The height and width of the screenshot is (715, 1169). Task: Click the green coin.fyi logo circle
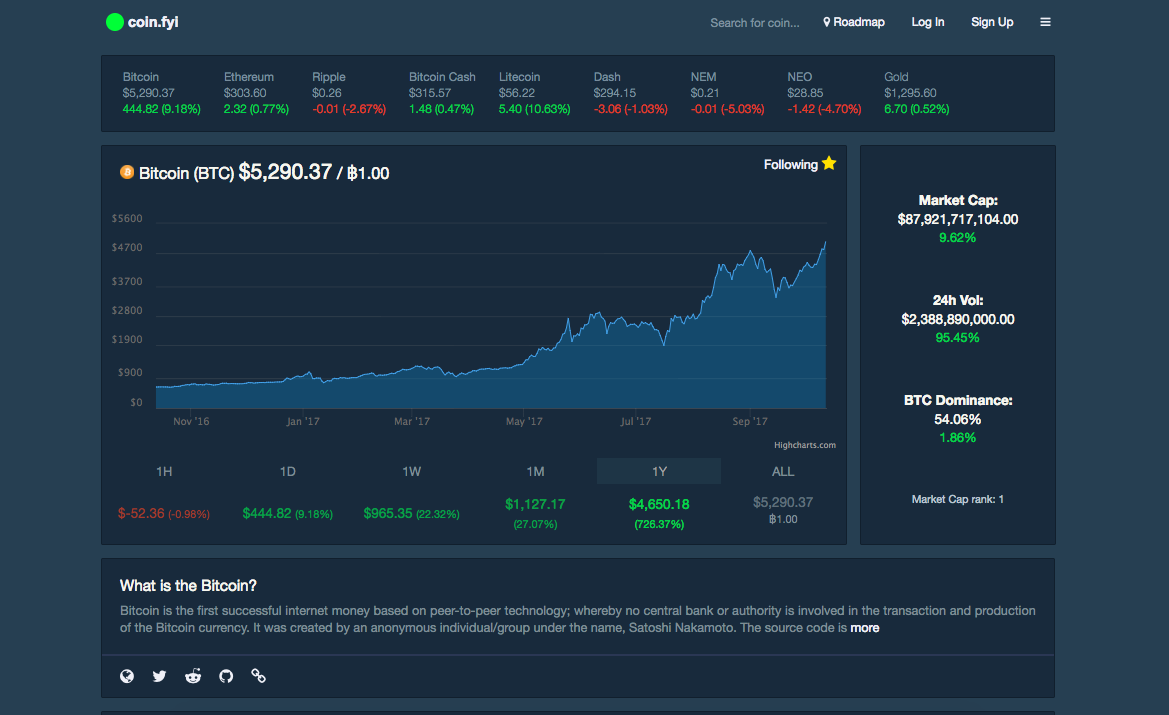click(x=114, y=22)
